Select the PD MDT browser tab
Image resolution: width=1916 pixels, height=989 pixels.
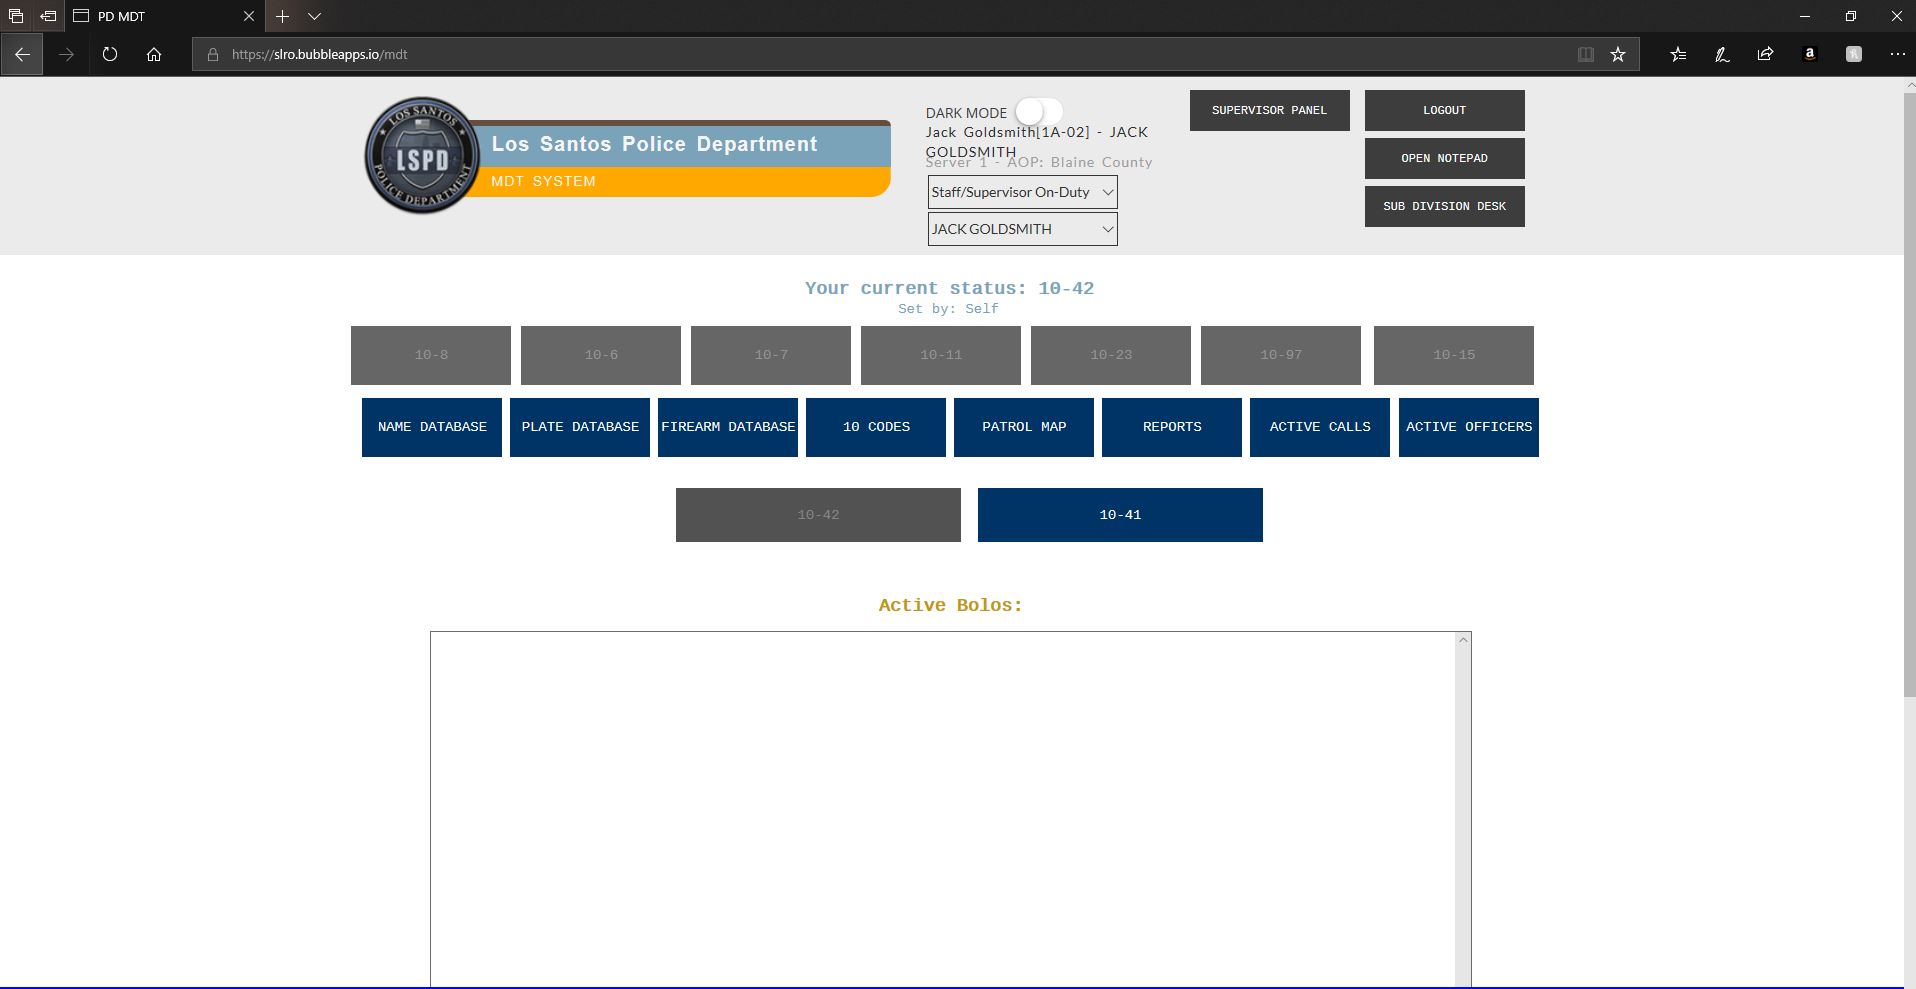click(165, 16)
